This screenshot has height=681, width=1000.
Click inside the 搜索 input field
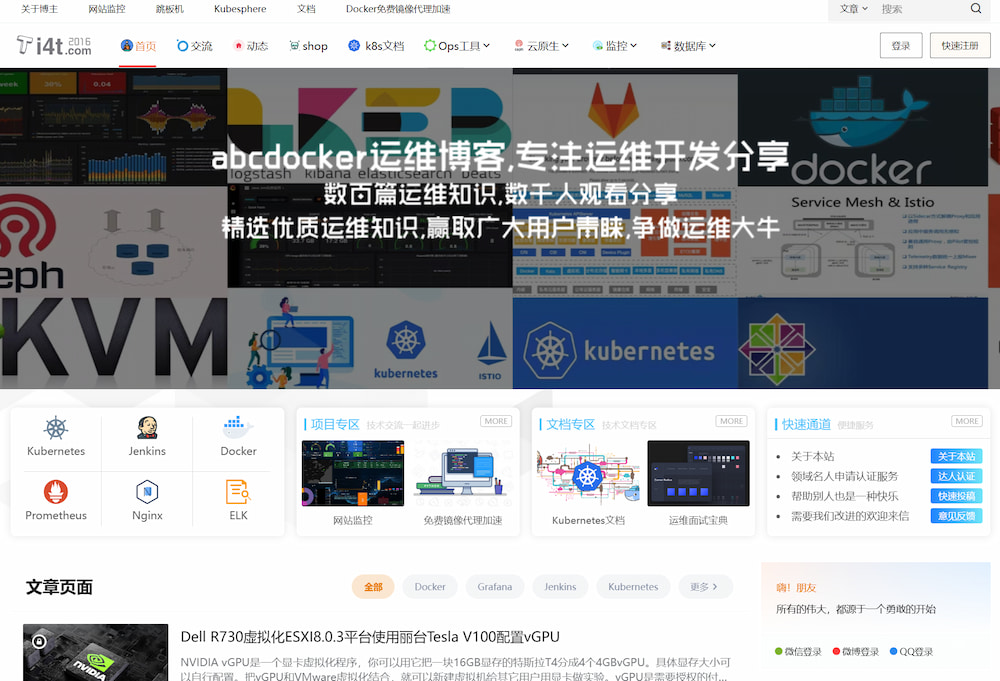920,9
